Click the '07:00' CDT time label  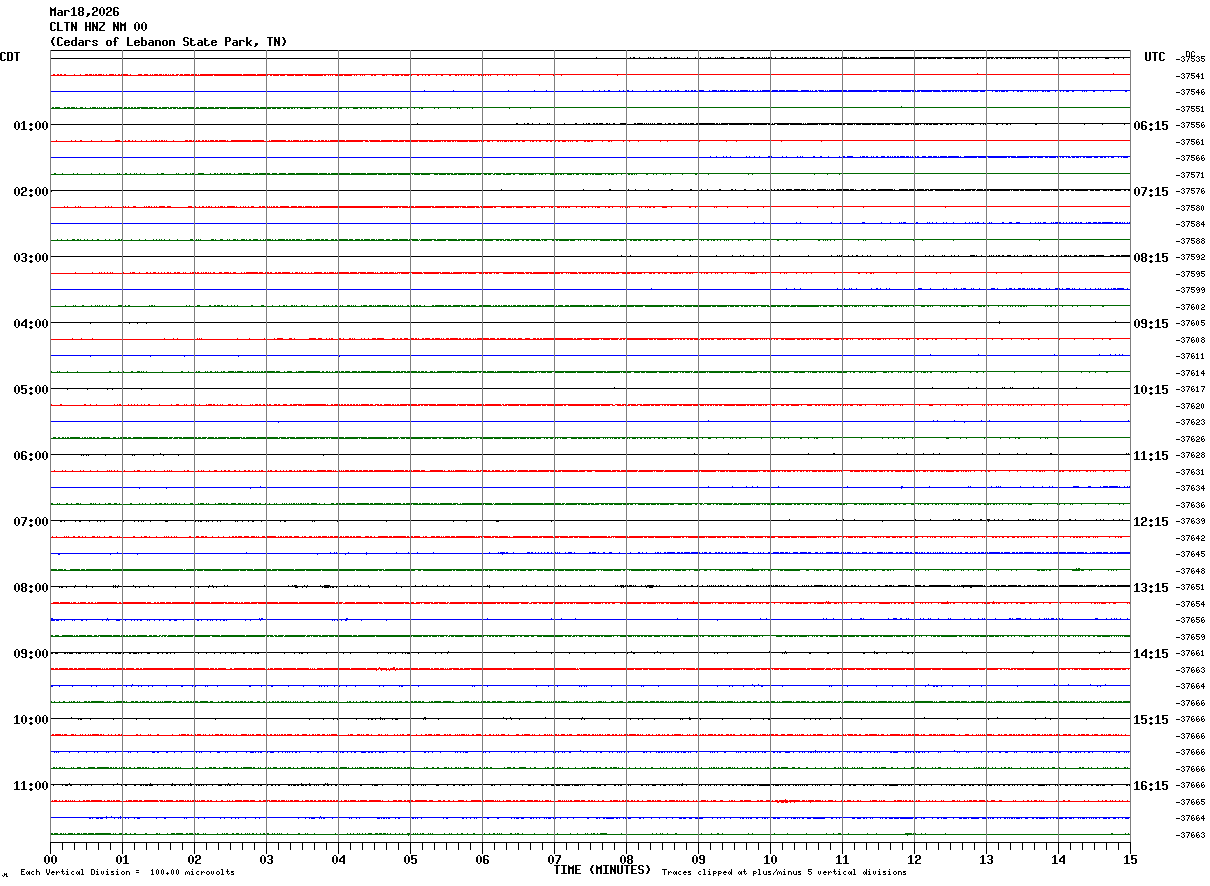pyautogui.click(x=31, y=522)
